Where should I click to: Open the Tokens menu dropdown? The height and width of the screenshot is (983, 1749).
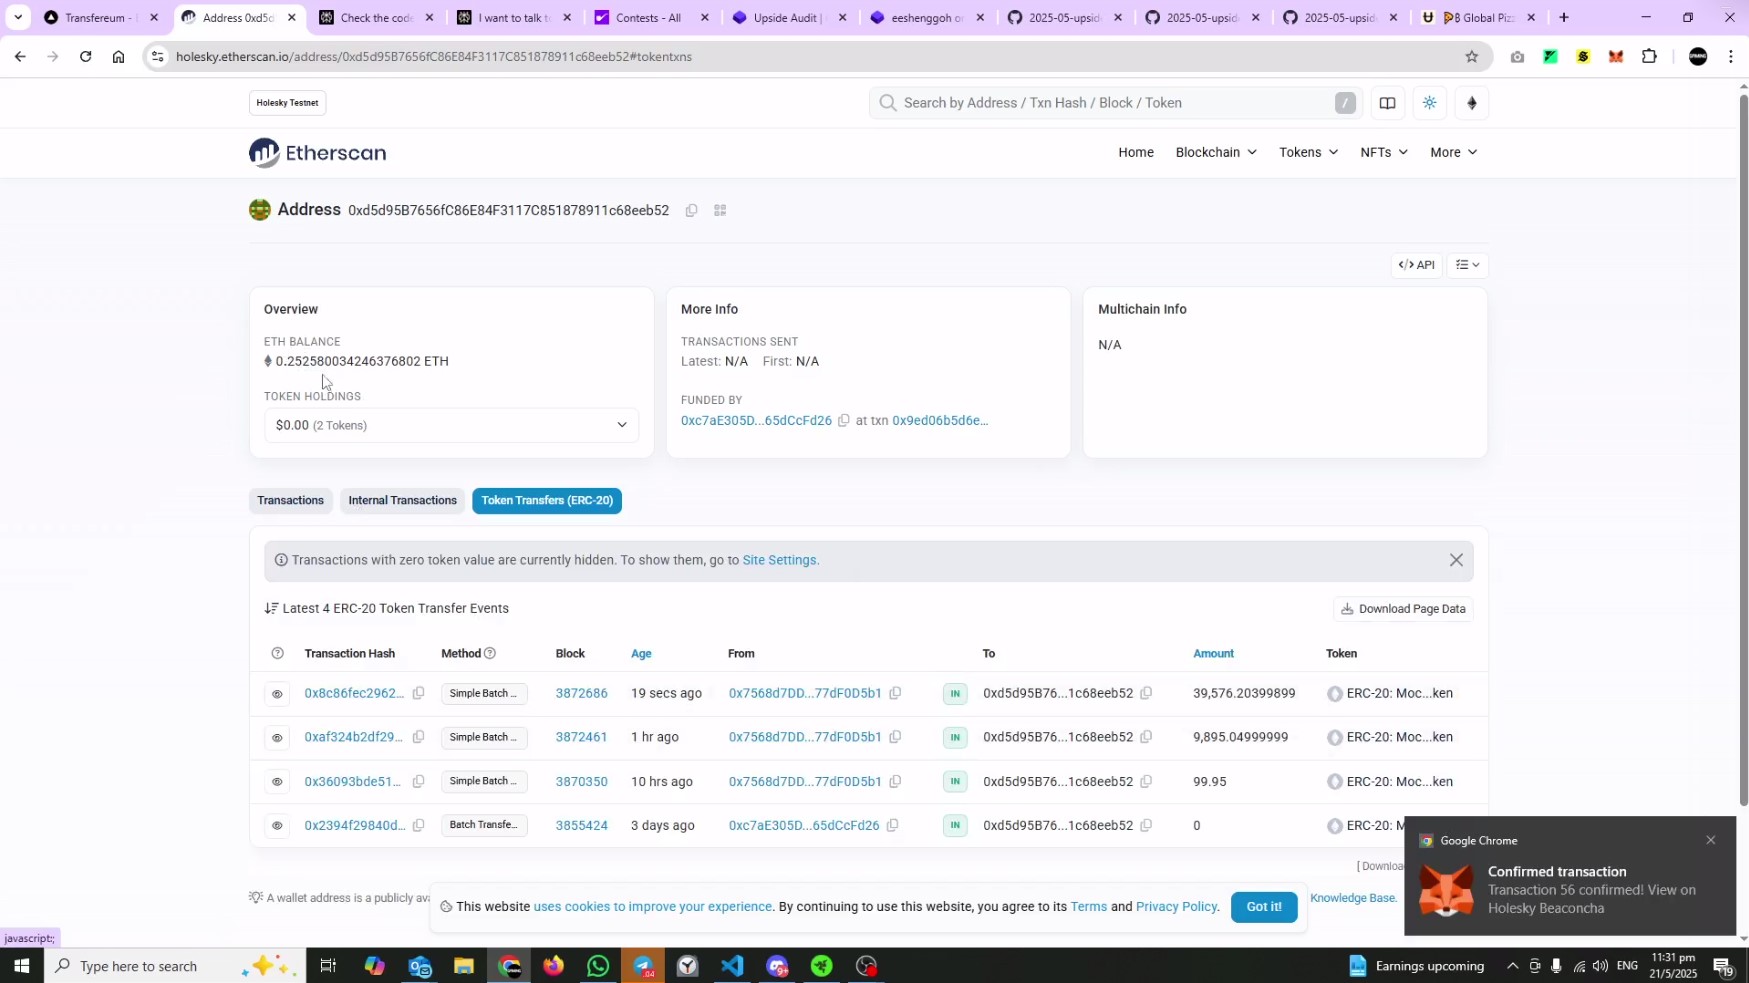click(1309, 152)
